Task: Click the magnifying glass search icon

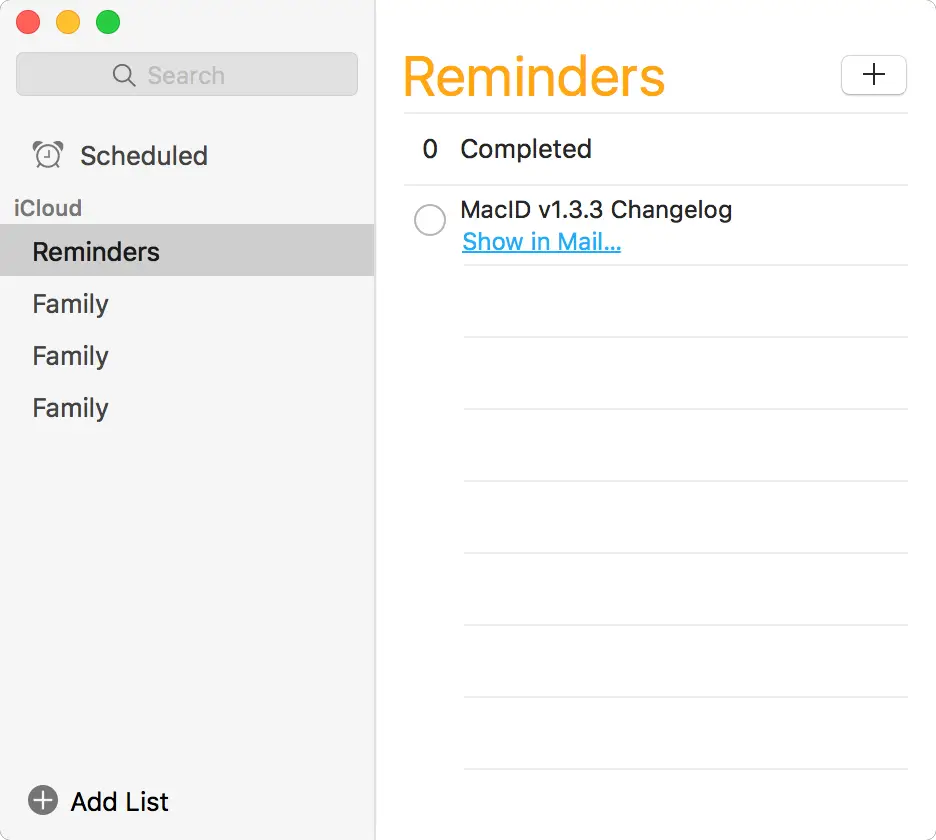Action: 124,76
